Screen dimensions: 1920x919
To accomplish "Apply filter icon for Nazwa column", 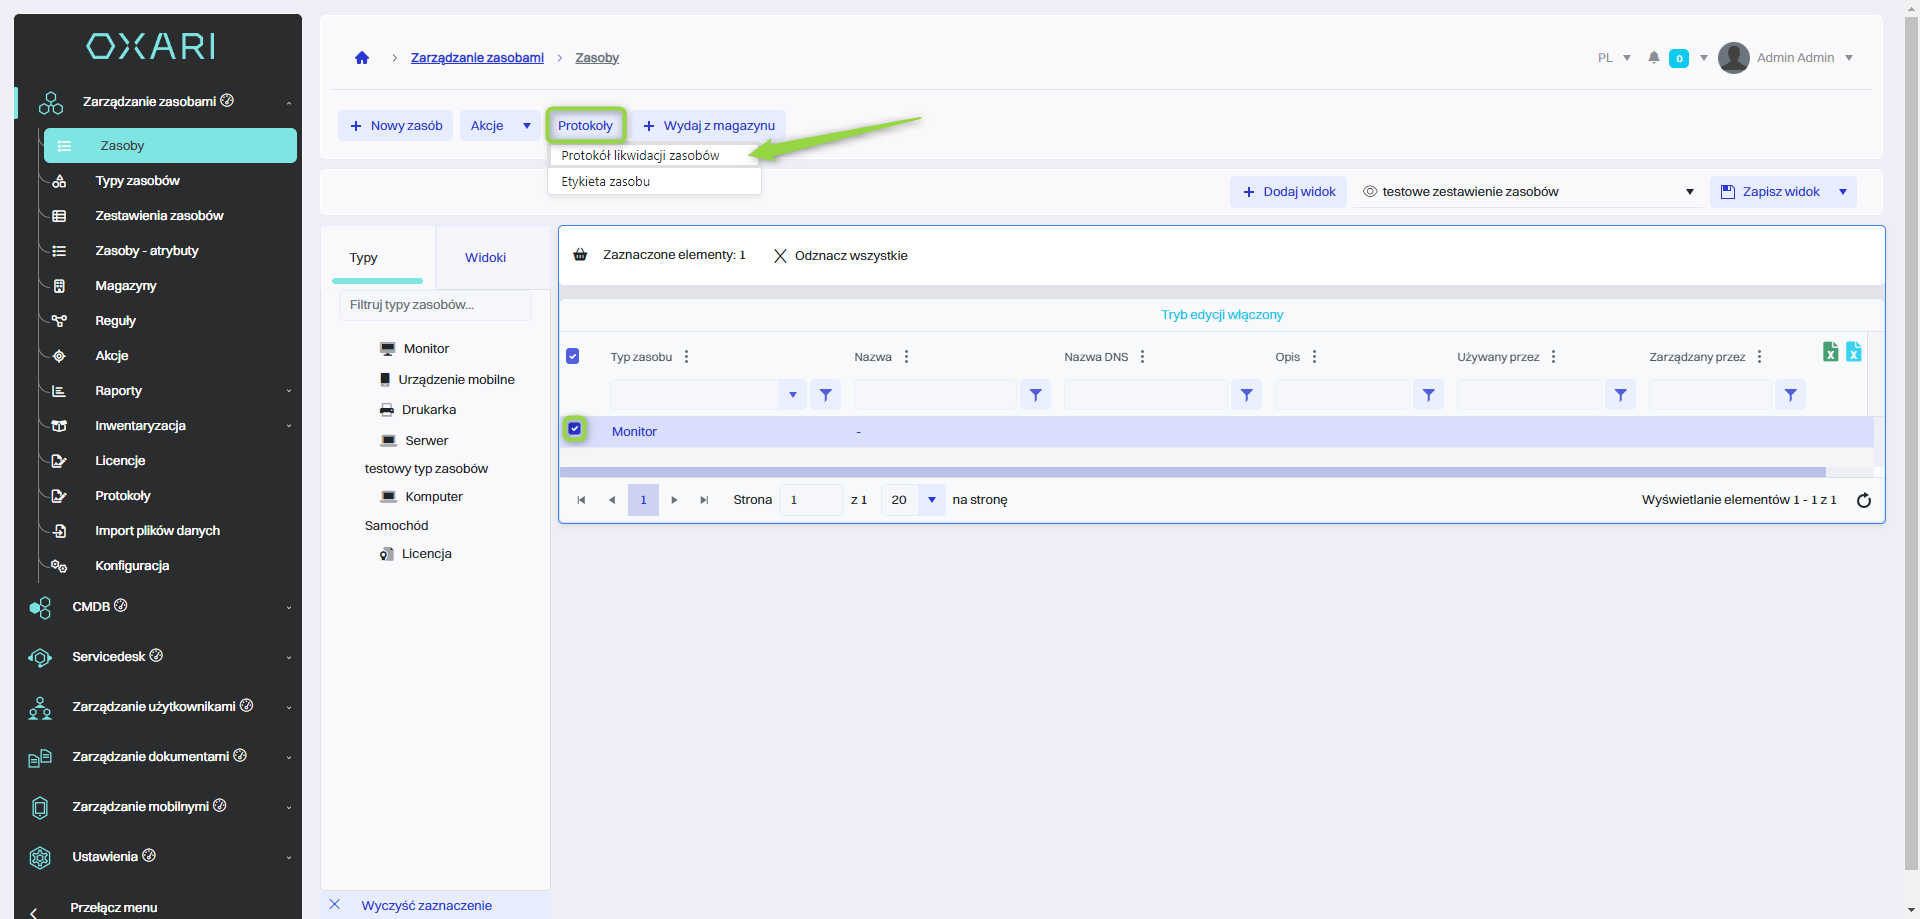I will click(1035, 395).
